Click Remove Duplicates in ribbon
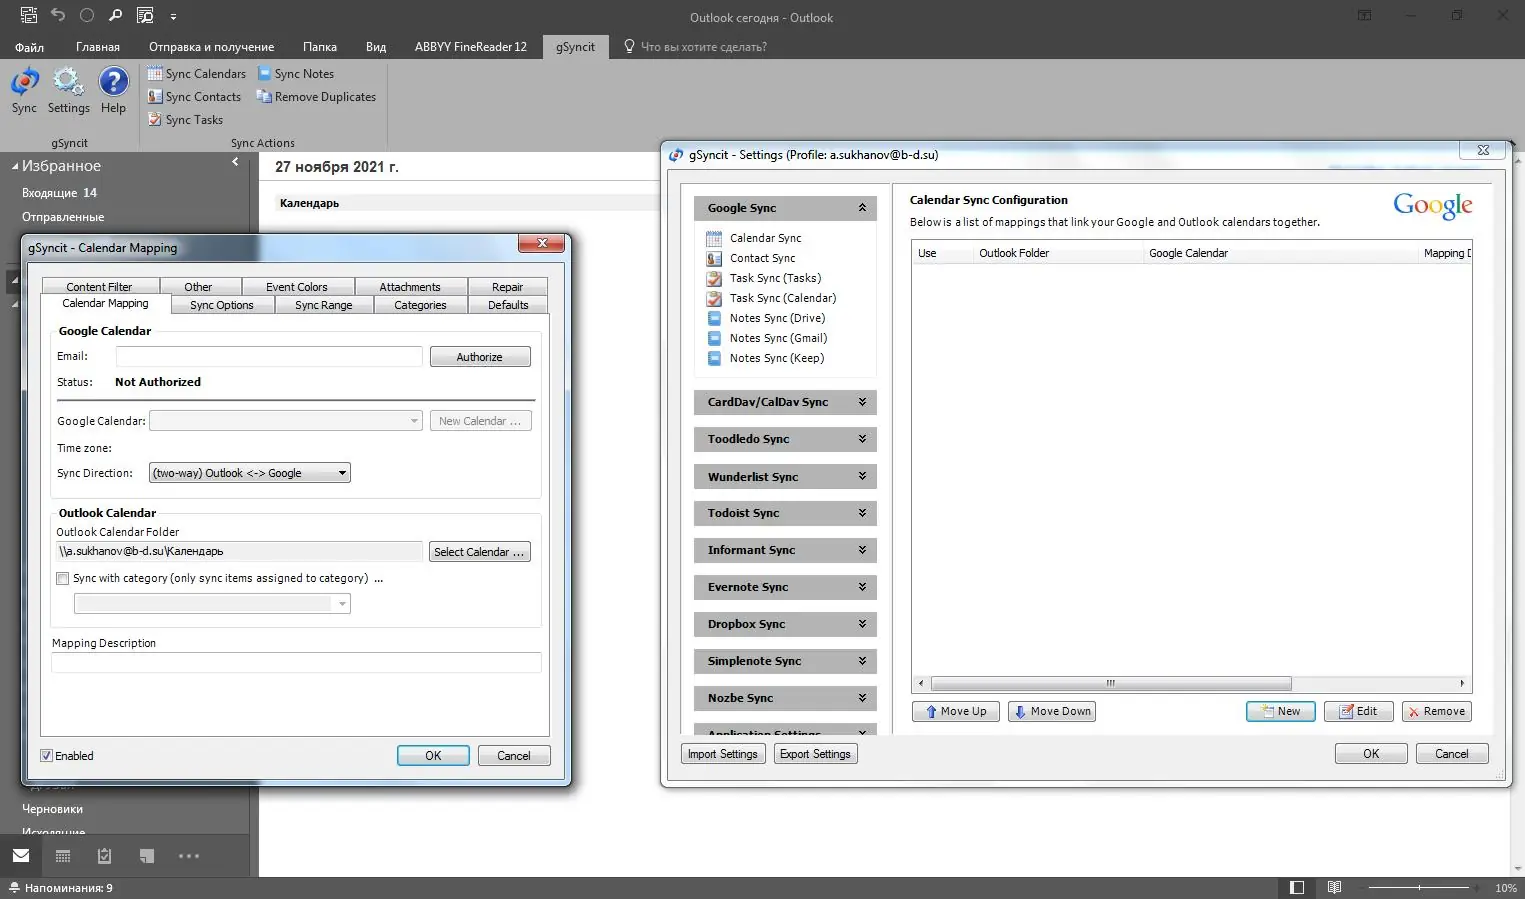 tap(316, 97)
